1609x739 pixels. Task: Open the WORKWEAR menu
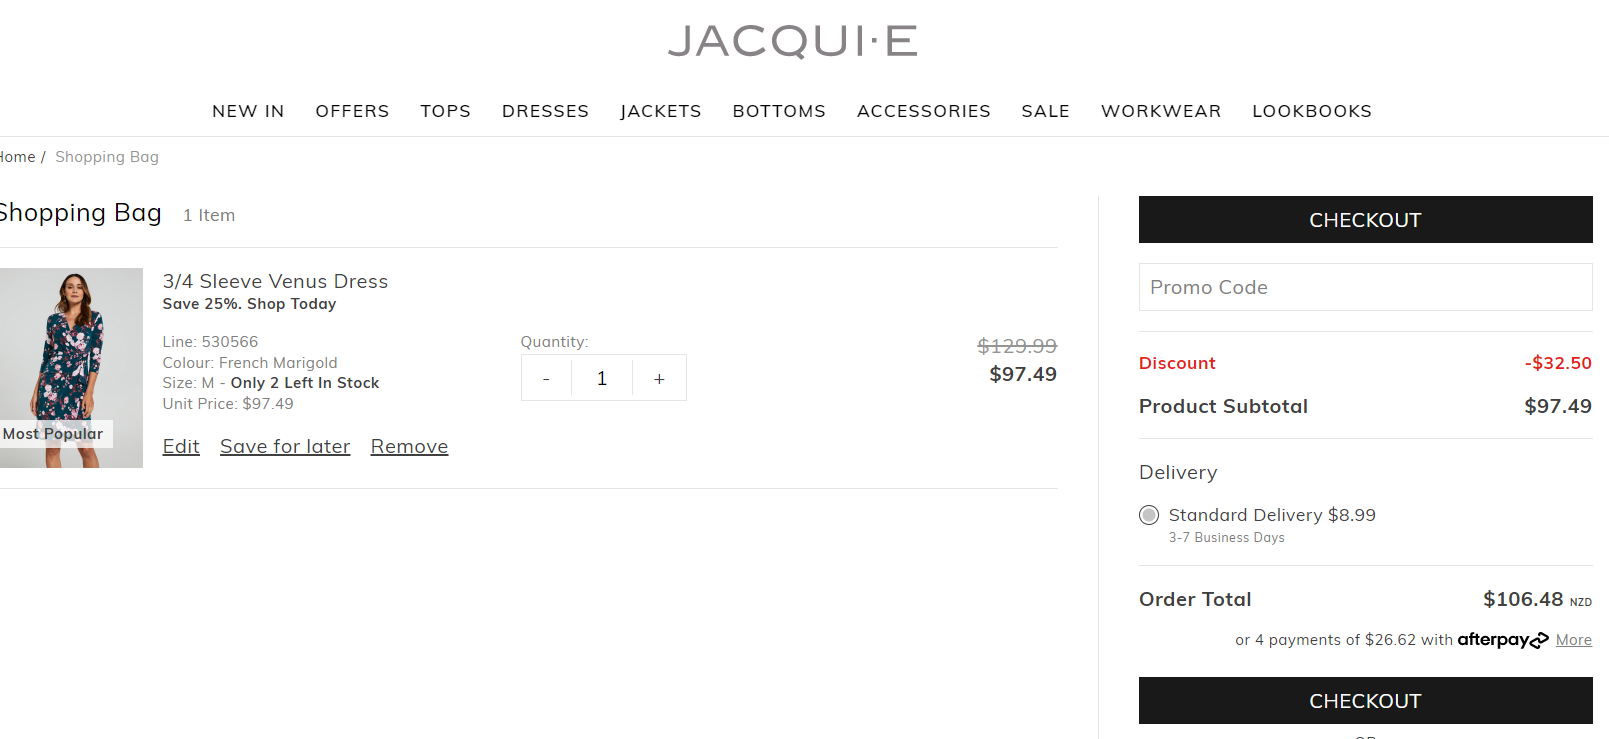pos(1160,111)
